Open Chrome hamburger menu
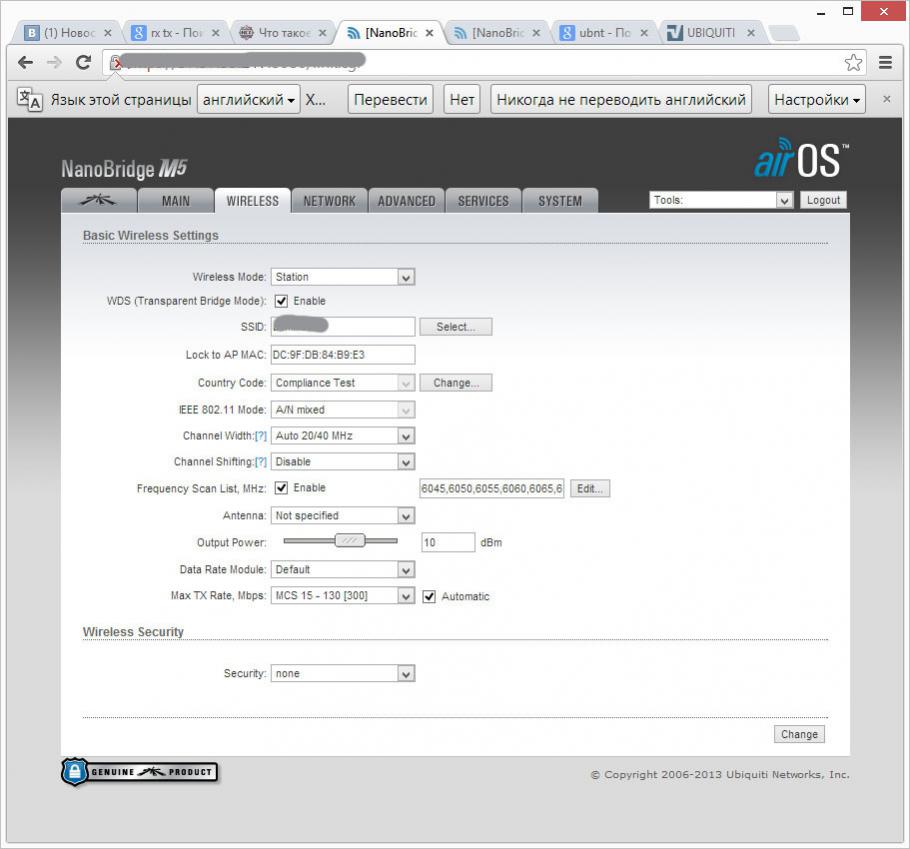This screenshot has height=849, width=910. (885, 63)
